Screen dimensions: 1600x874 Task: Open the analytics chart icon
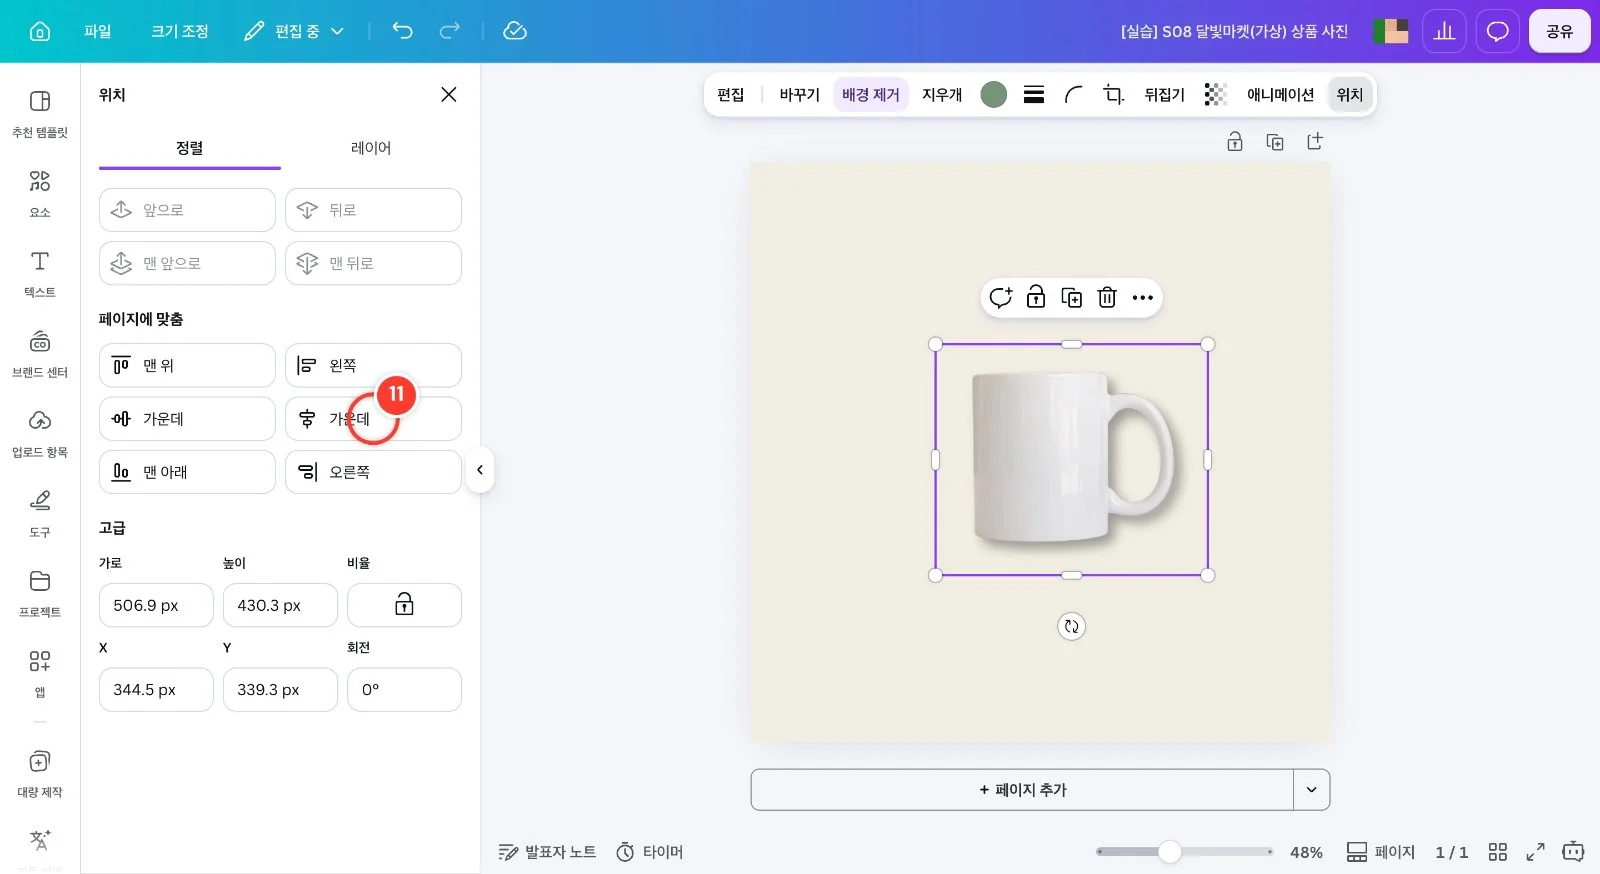(1444, 31)
